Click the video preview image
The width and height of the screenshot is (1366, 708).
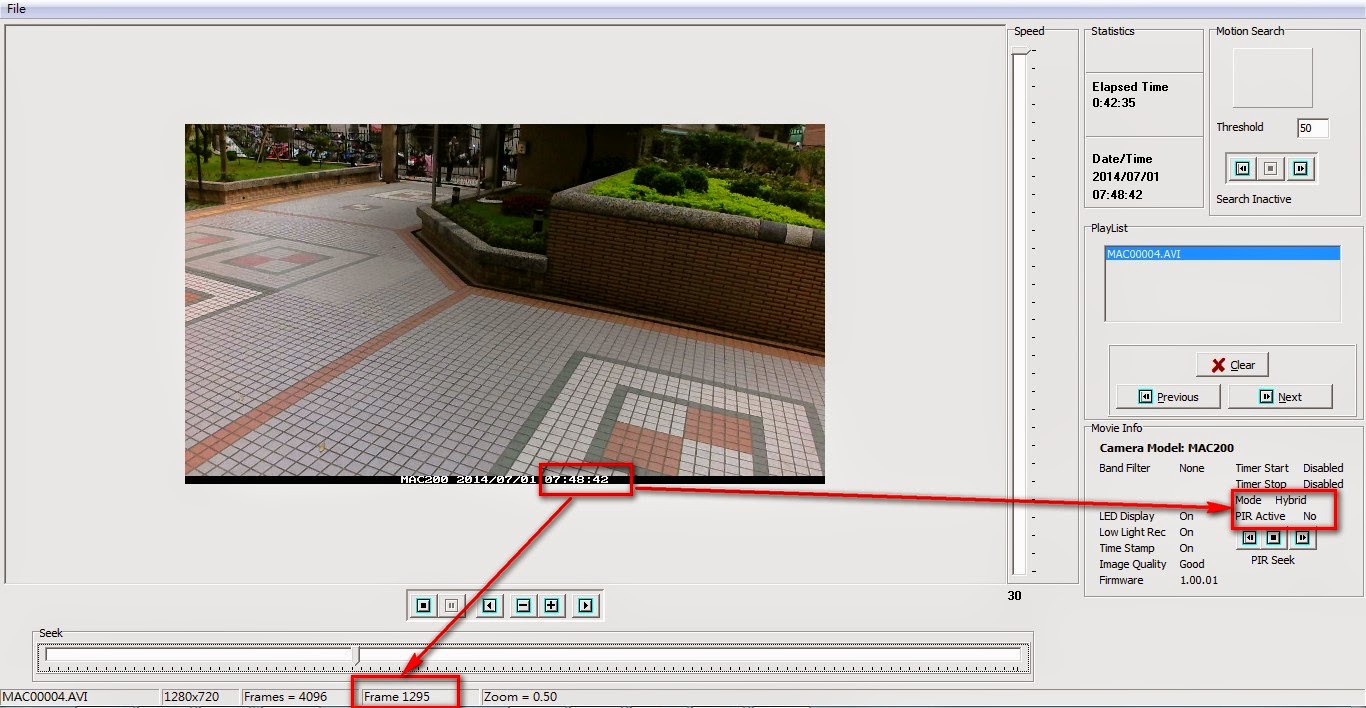[x=505, y=304]
